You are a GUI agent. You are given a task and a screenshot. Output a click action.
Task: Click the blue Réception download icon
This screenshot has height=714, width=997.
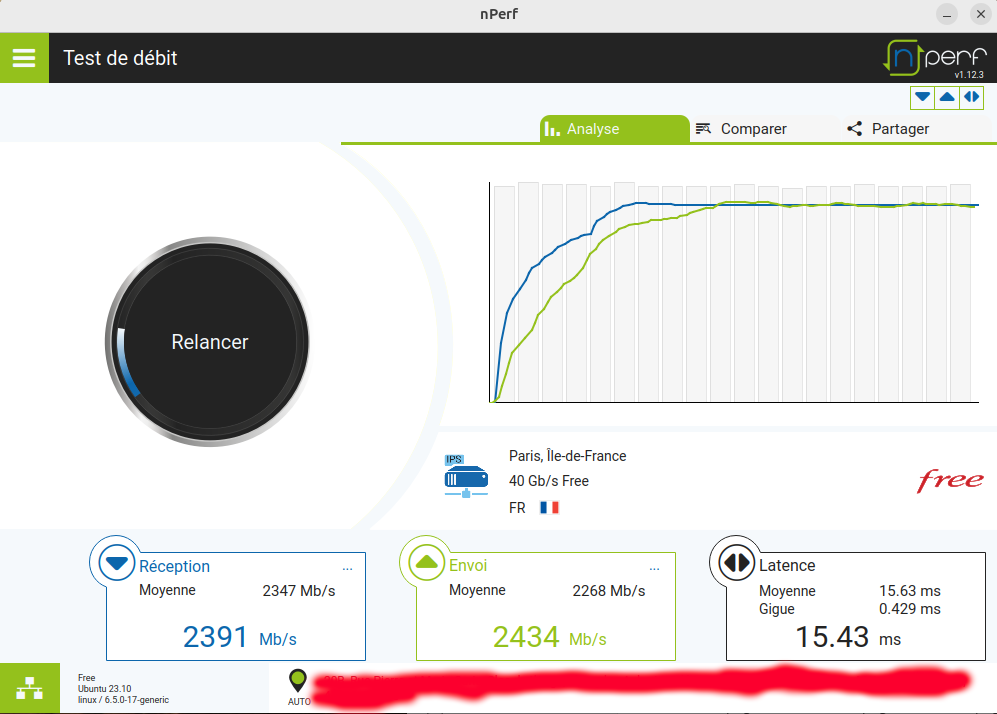point(117,564)
